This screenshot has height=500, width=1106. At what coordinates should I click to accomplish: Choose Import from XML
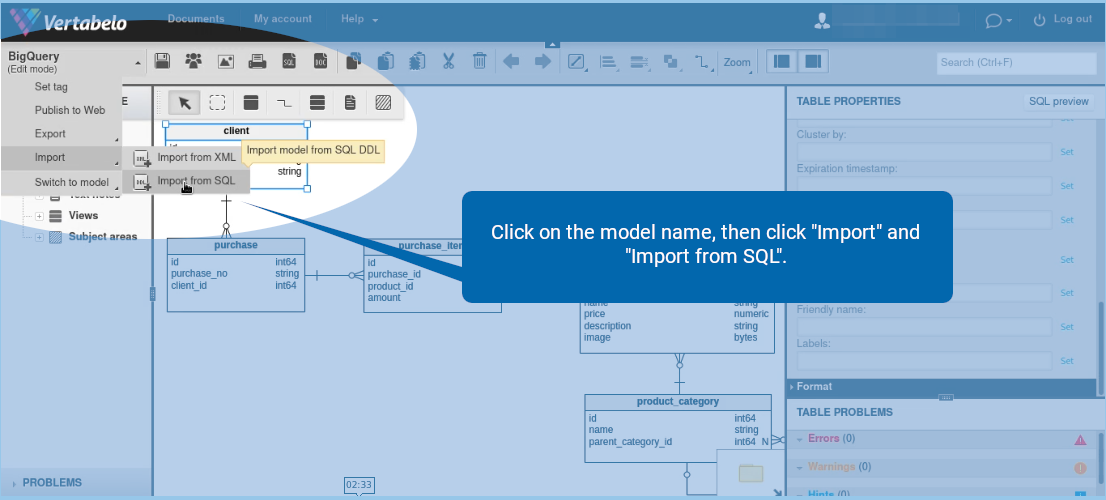[x=186, y=157]
